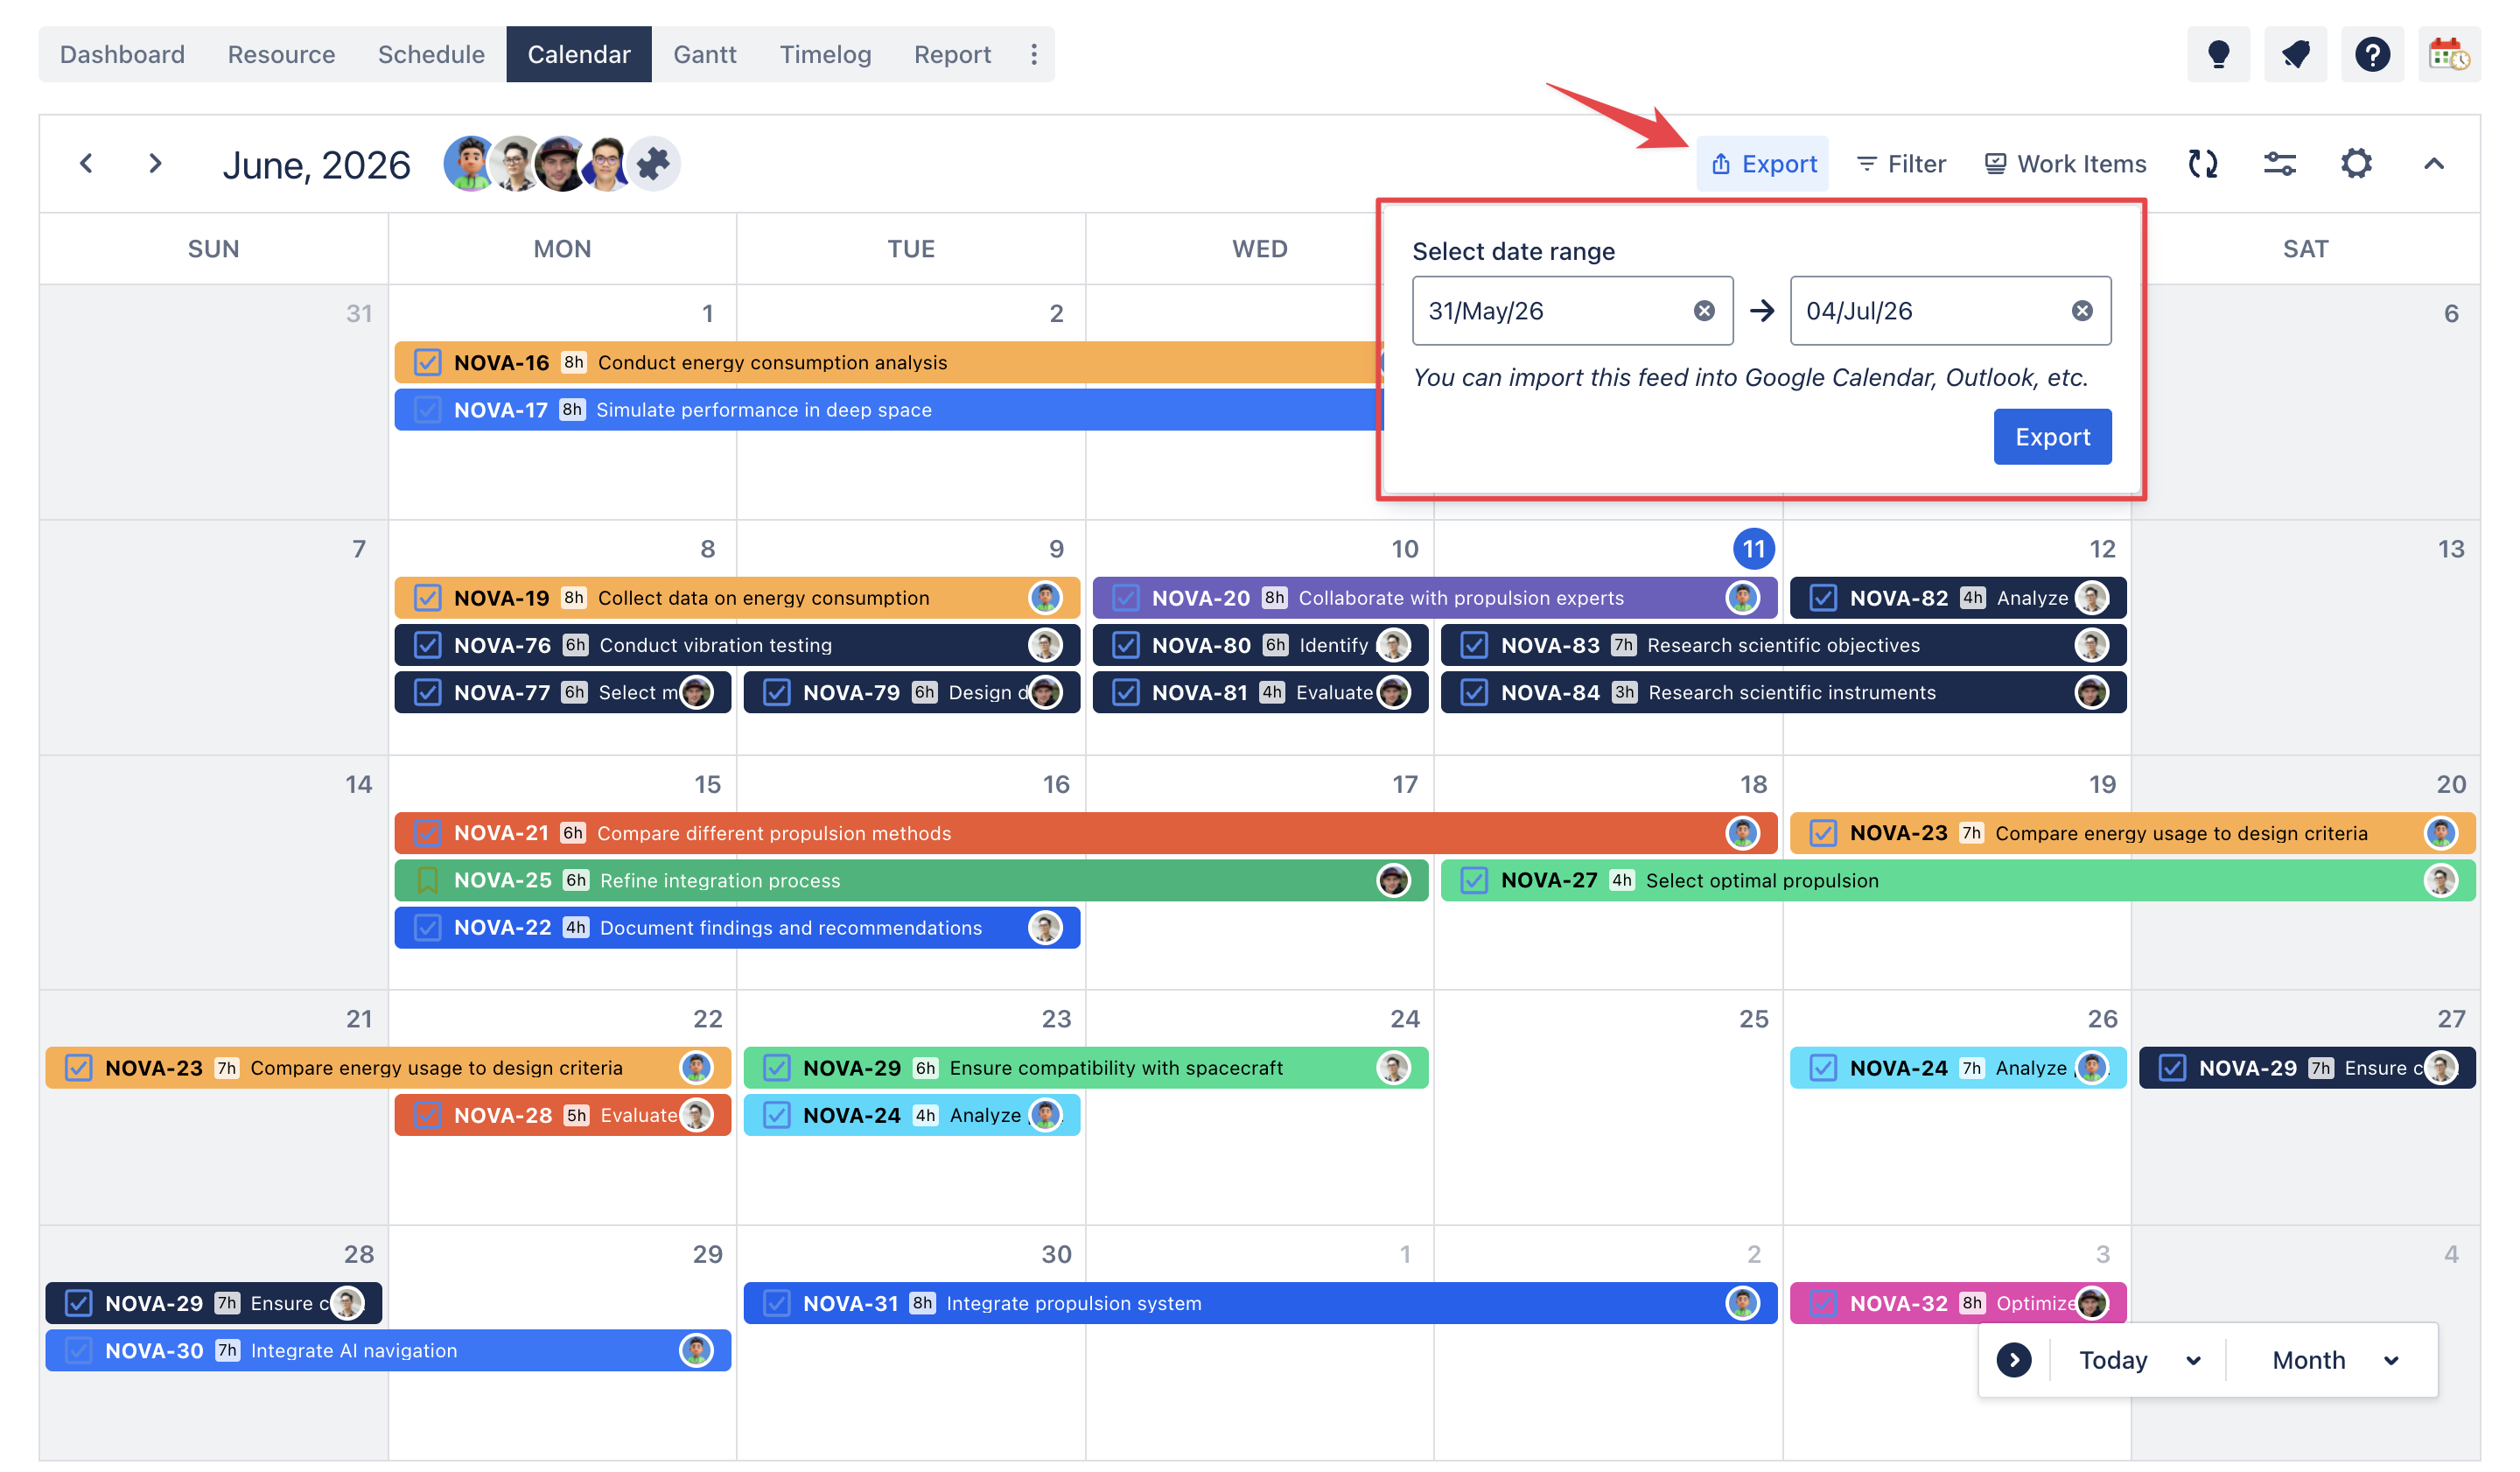Open the Filter option
2520x1472 pixels.
[1900, 163]
